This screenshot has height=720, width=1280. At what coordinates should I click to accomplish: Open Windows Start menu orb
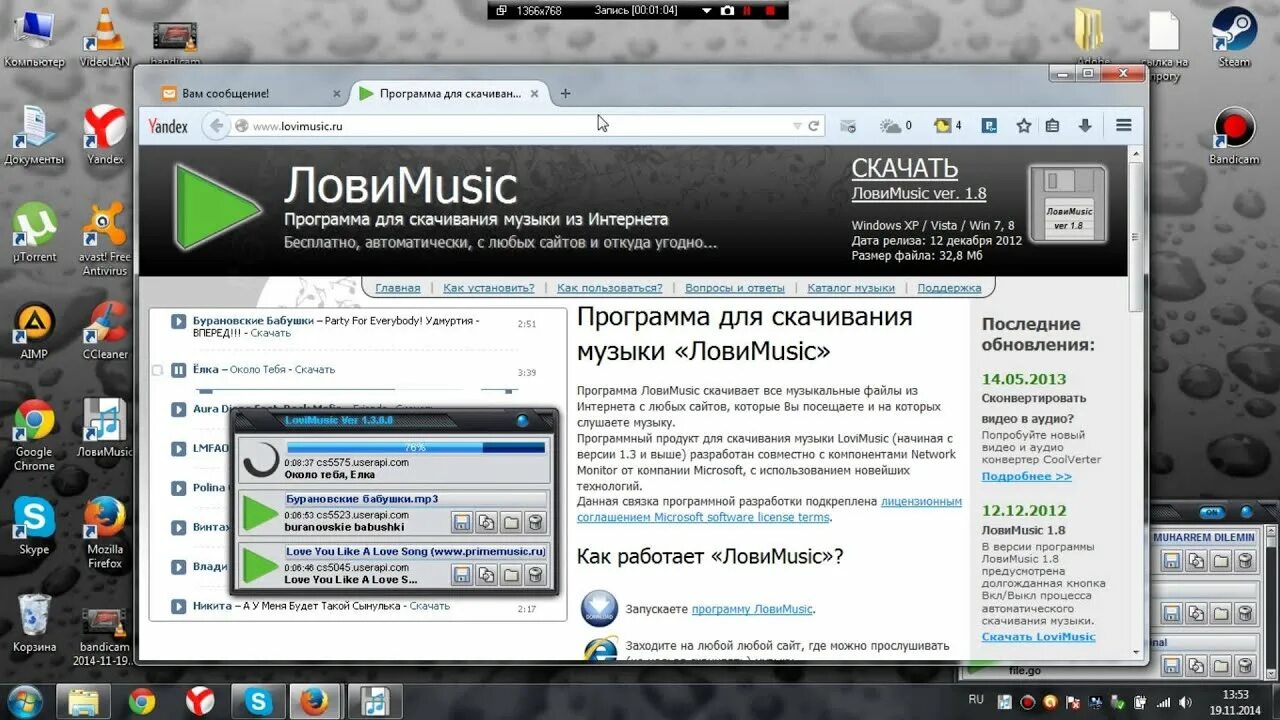[24, 700]
